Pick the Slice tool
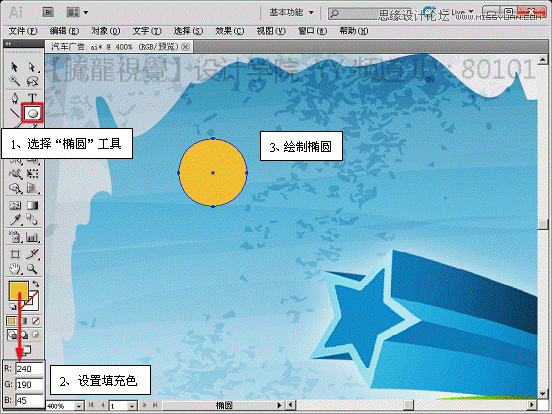Screen dimensions: 552x414 click(x=32, y=254)
